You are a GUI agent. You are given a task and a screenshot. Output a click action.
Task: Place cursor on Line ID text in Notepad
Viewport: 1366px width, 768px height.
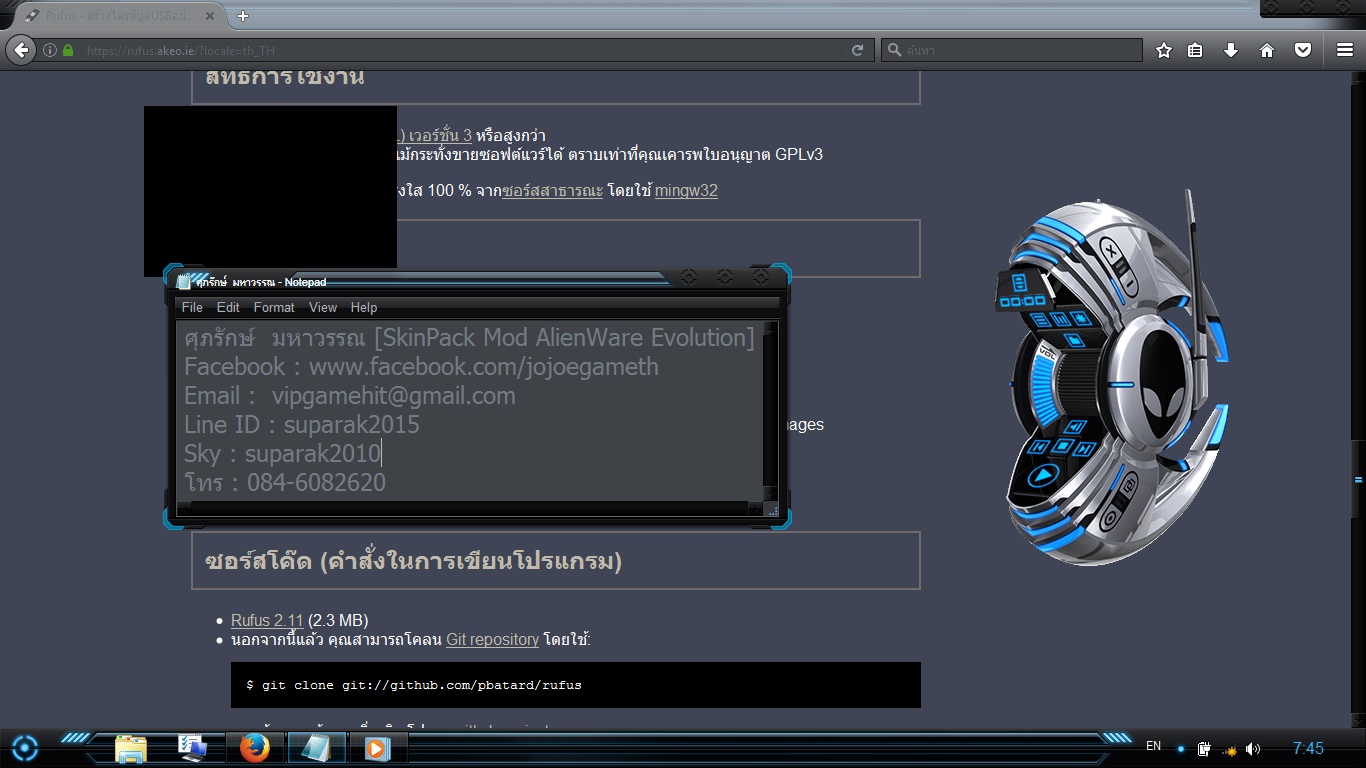point(302,425)
